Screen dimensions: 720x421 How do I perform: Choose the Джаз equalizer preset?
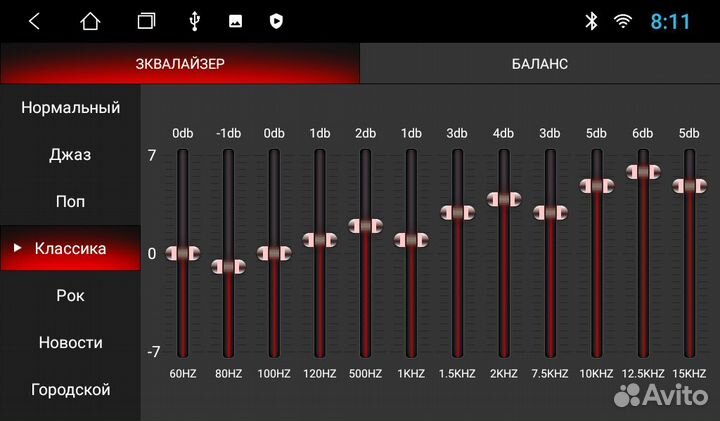pyautogui.click(x=70, y=155)
